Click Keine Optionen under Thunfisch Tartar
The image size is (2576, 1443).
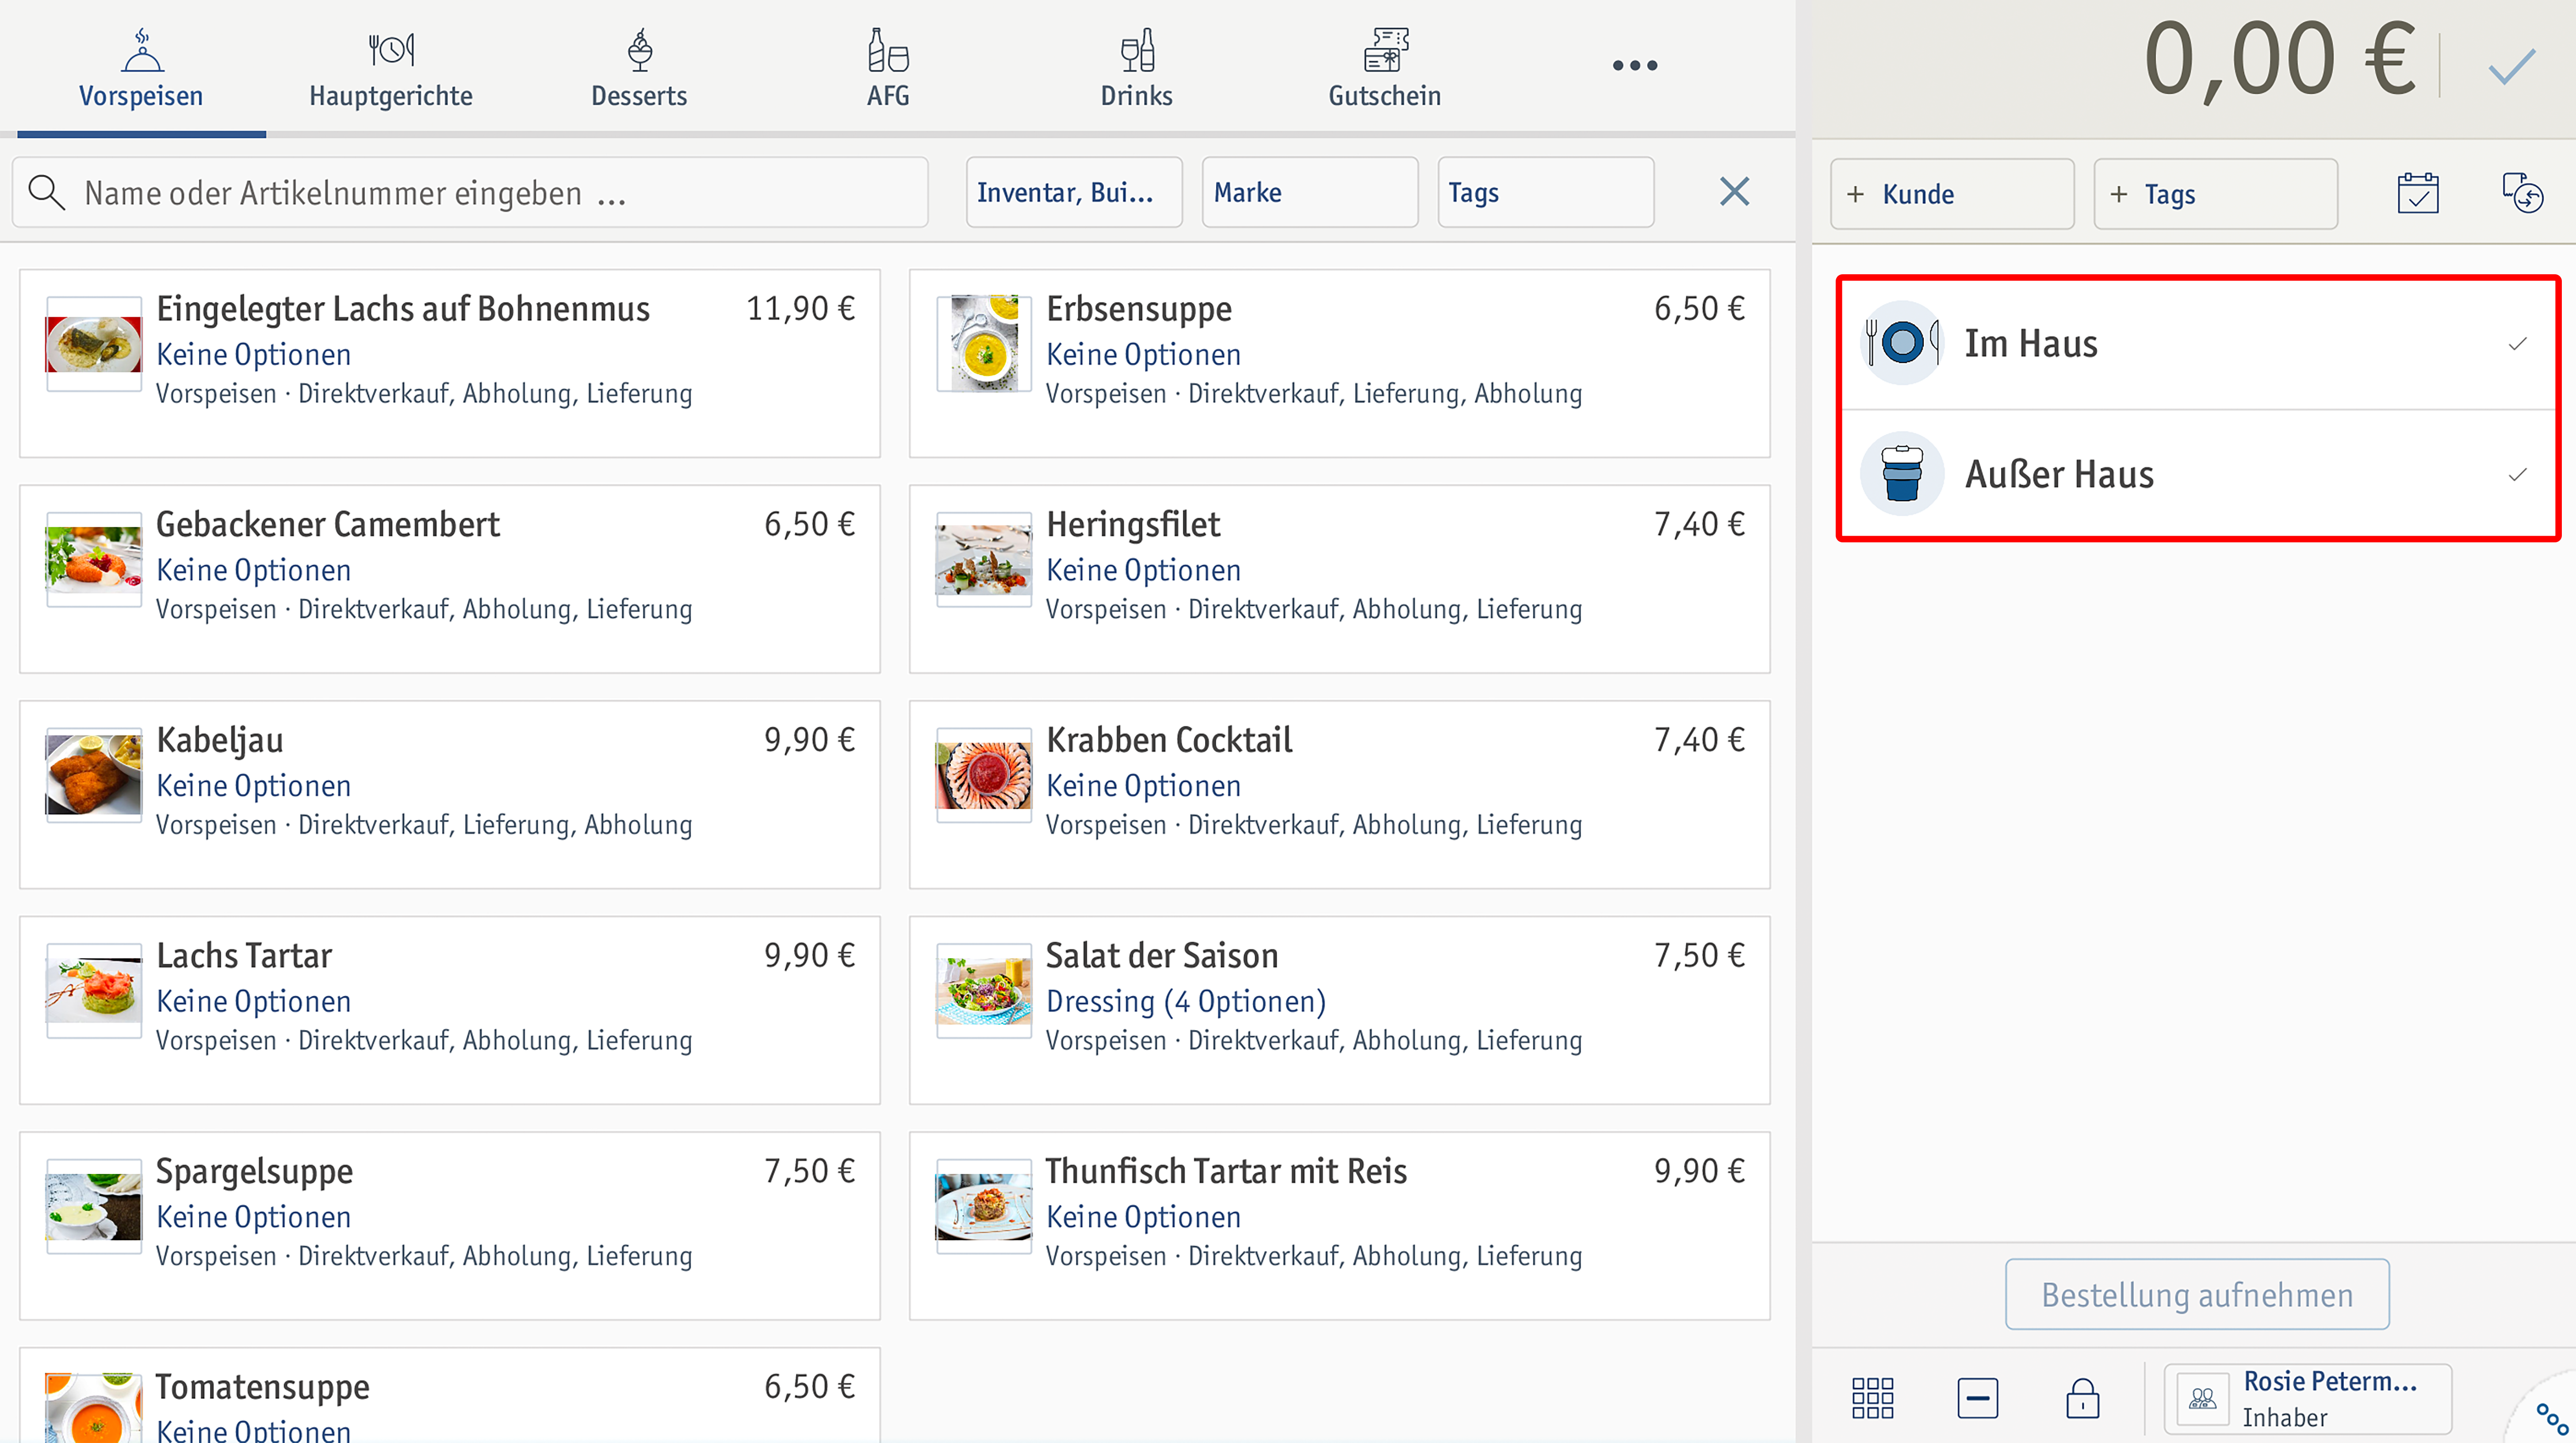[1143, 1217]
